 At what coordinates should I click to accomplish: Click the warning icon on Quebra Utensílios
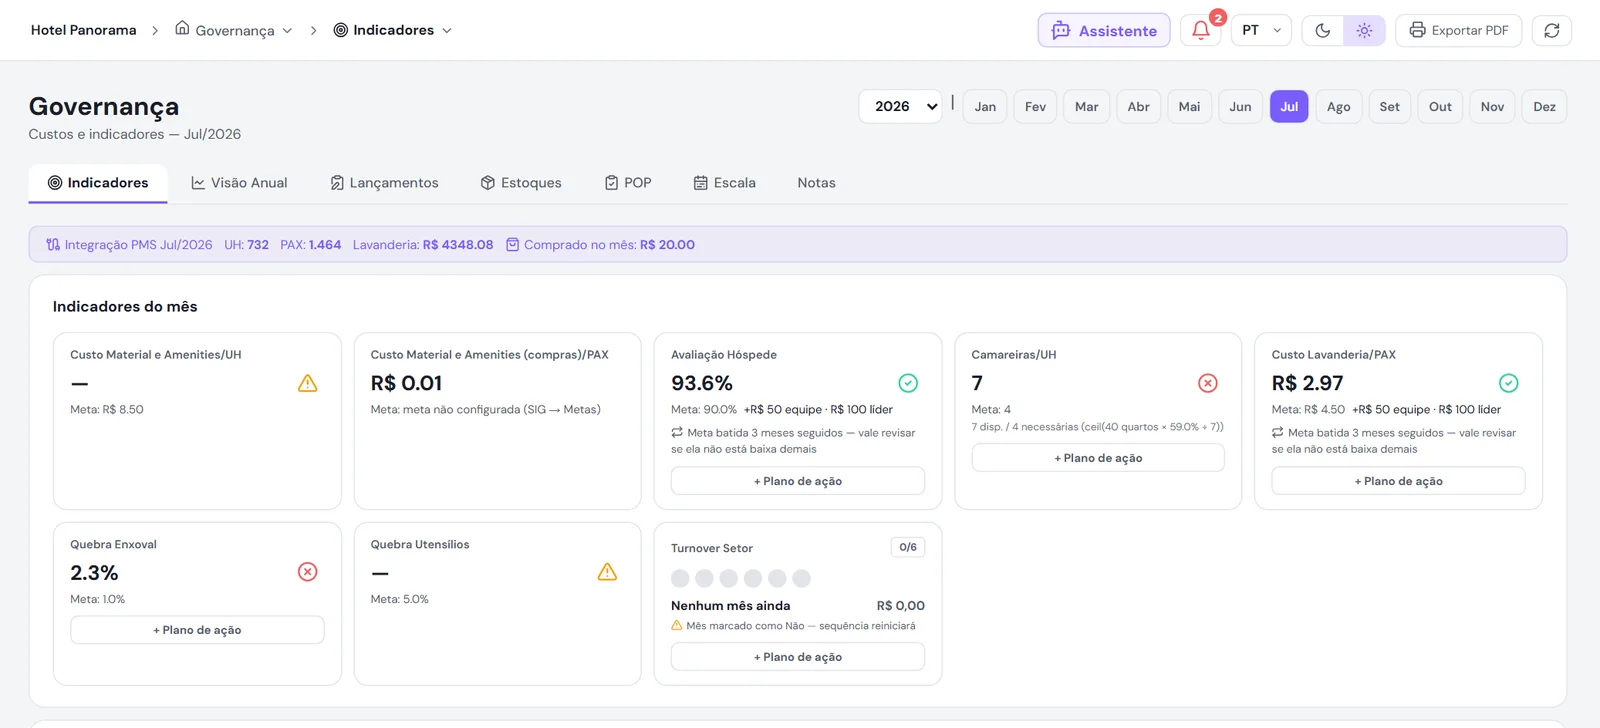point(607,572)
